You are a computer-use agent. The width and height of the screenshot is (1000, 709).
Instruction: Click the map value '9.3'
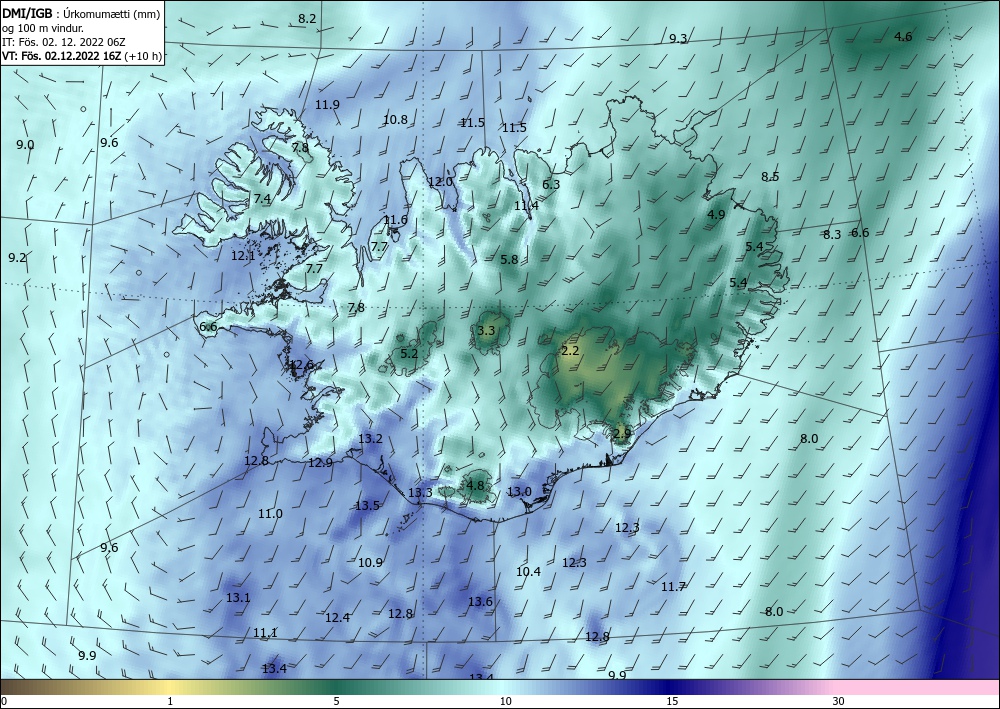tap(678, 39)
